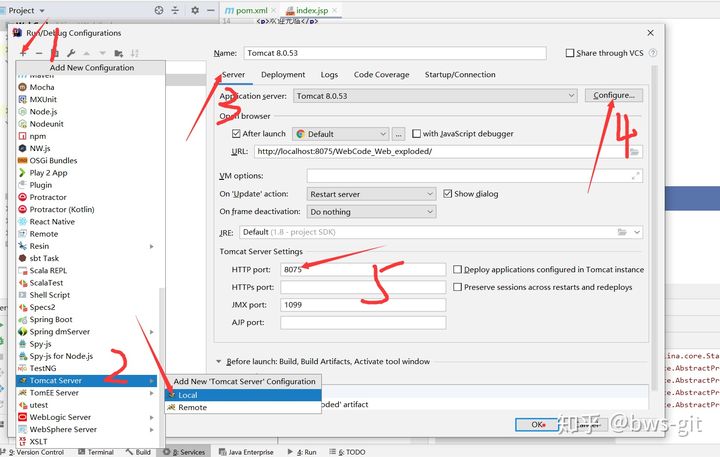
Task: Open the Code Coverage tab
Action: (381, 74)
